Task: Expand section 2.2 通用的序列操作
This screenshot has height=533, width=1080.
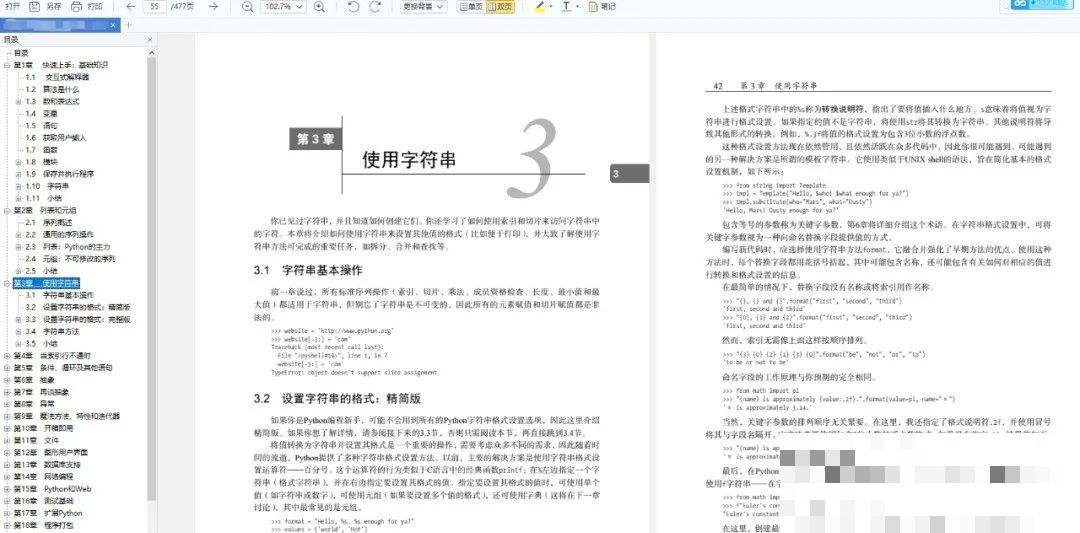Action: [x=19, y=234]
